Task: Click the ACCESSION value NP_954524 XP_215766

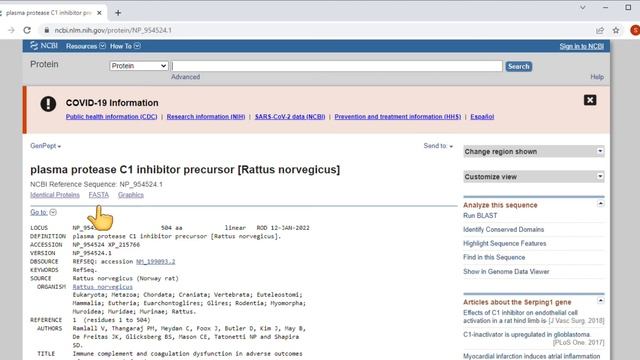Action: coord(106,245)
